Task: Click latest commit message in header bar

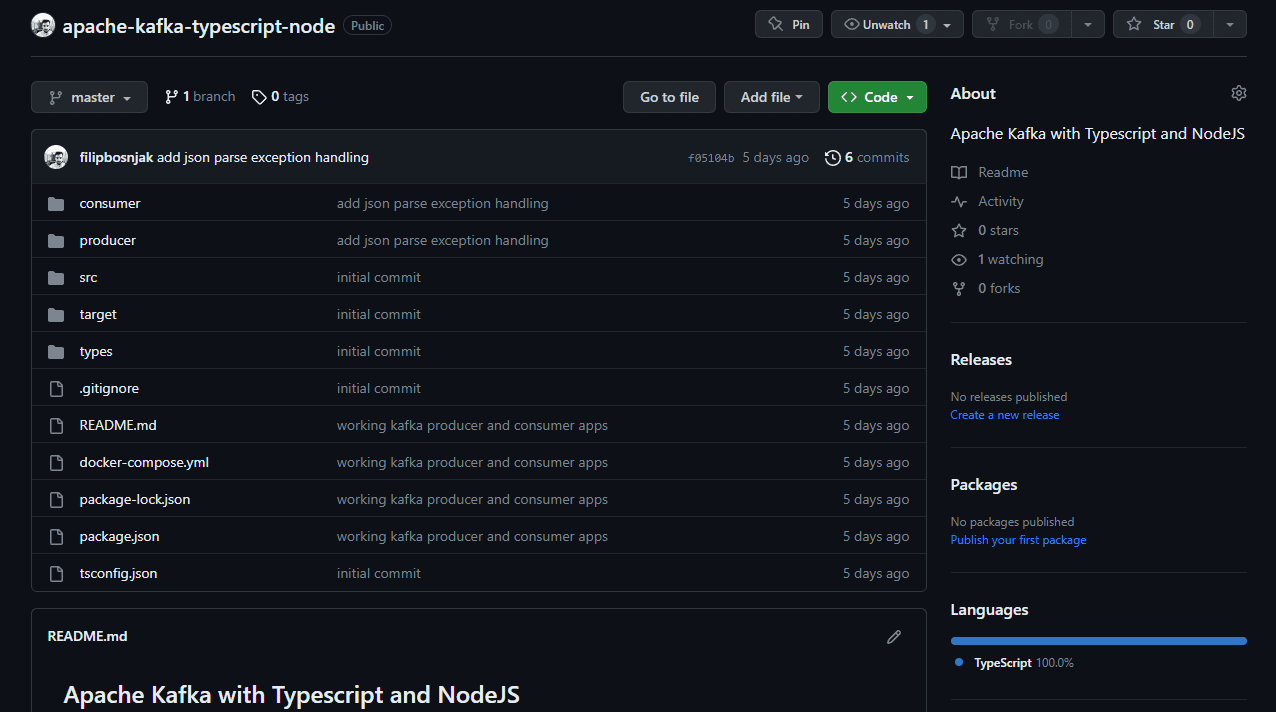Action: (x=263, y=158)
